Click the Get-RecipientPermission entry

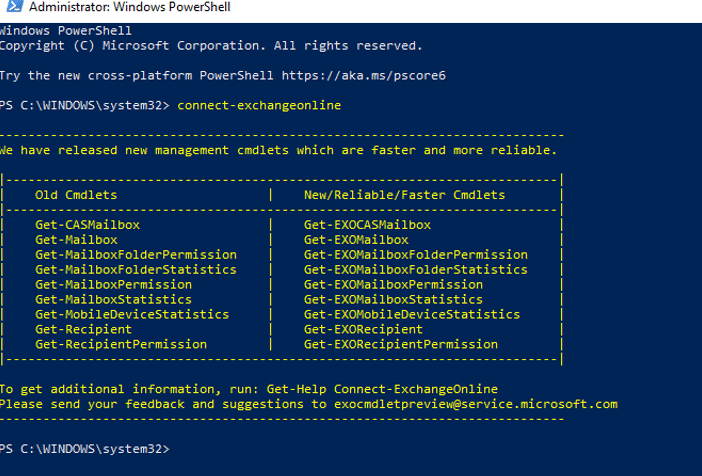(121, 344)
